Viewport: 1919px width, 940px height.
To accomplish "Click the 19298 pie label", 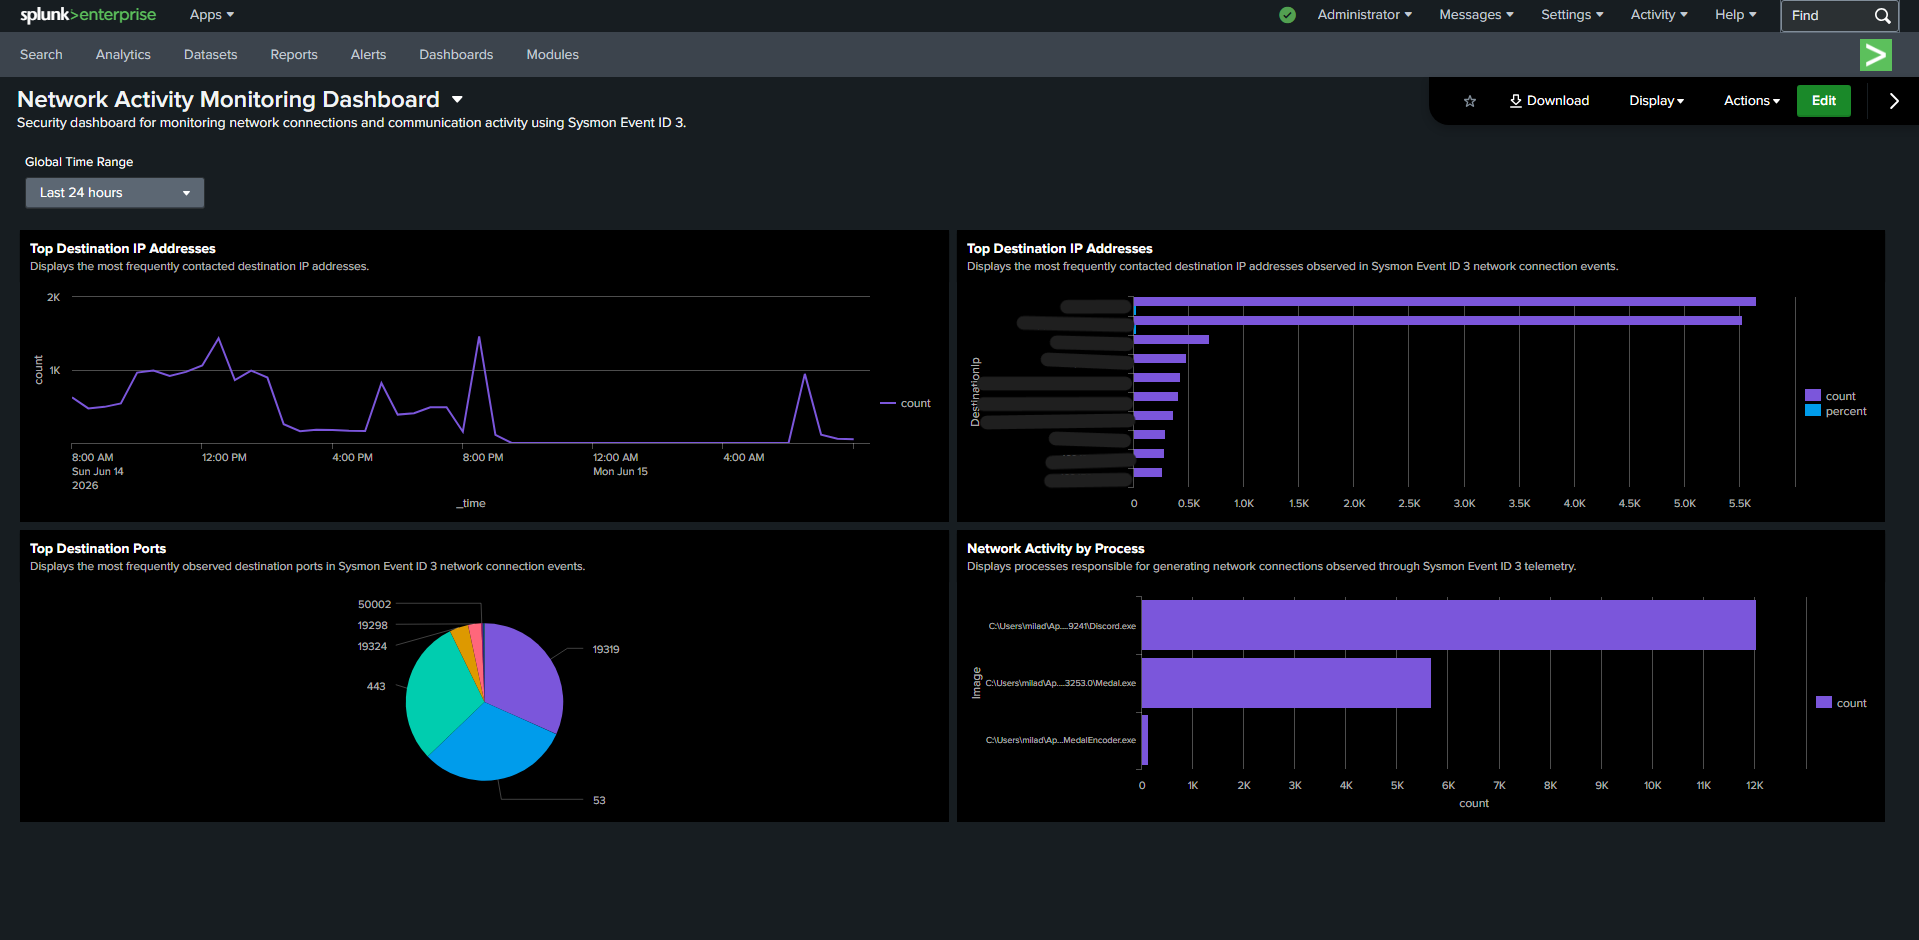I will pyautogui.click(x=373, y=626).
